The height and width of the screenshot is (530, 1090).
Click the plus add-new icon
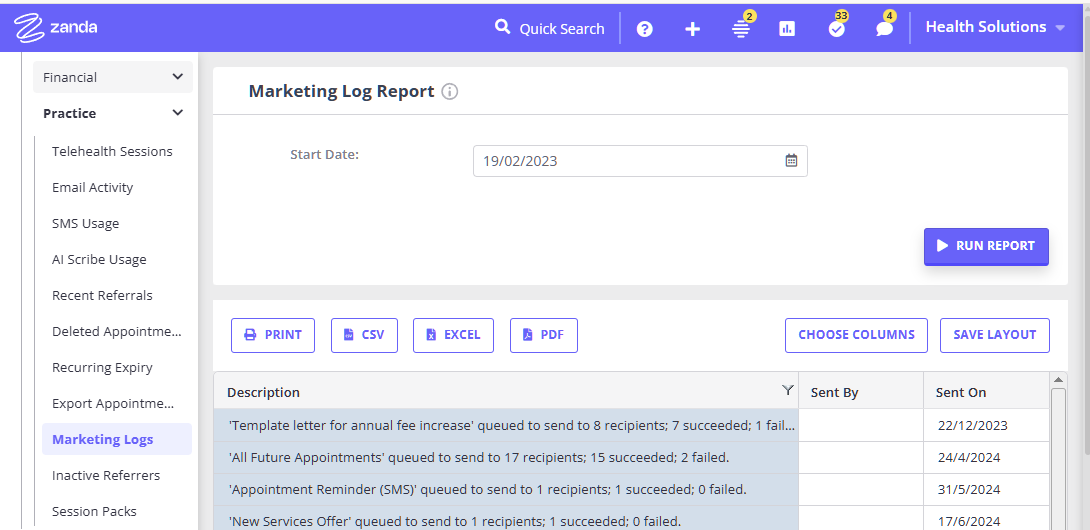(x=692, y=29)
